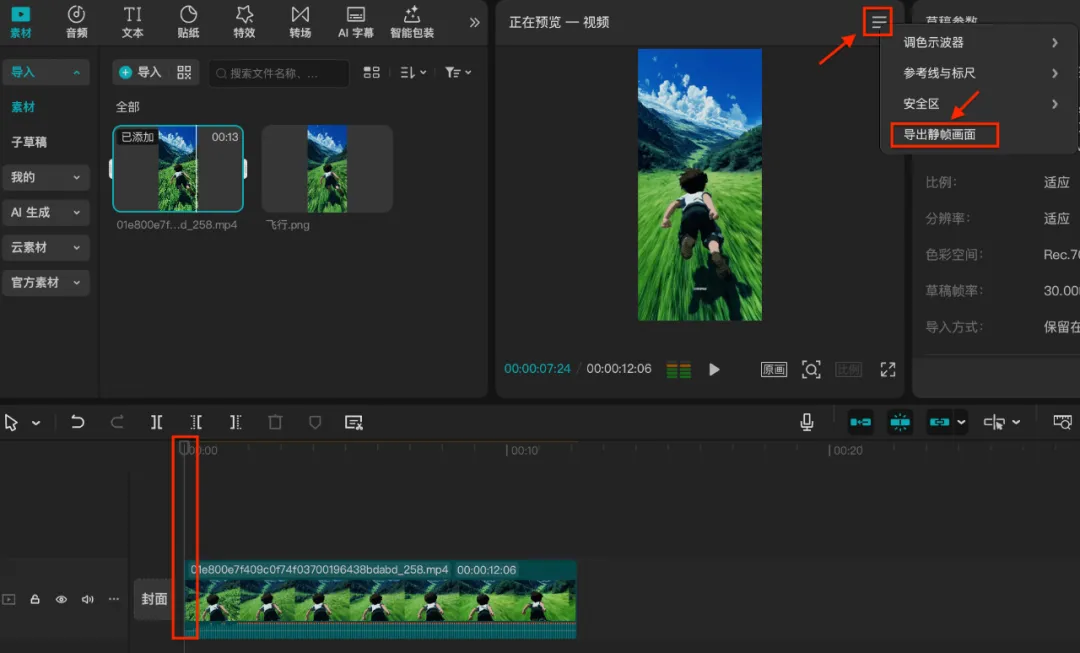Open the preview panel hamburger menu
The width and height of the screenshot is (1080, 653).
tap(878, 22)
